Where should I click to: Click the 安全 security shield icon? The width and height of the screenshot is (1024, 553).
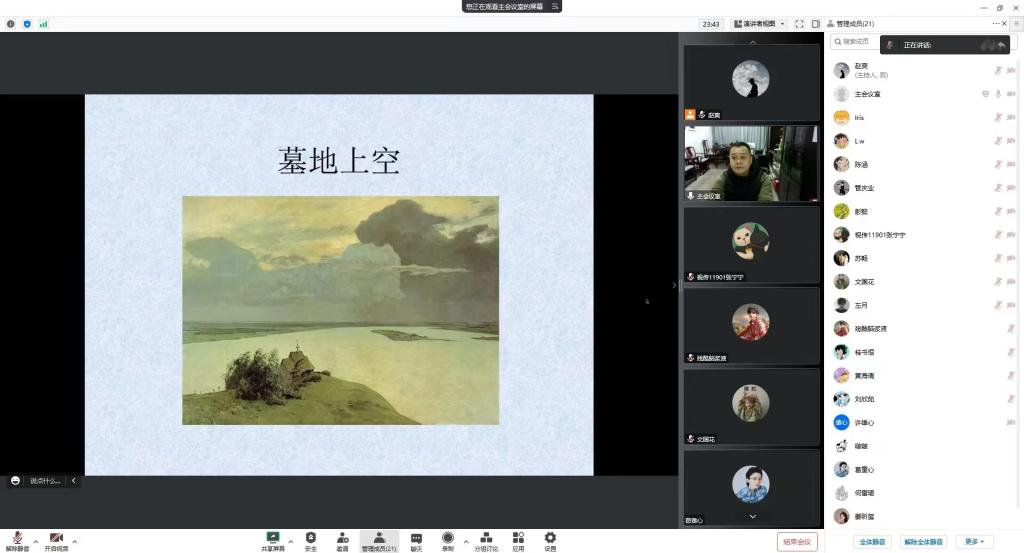click(310, 540)
